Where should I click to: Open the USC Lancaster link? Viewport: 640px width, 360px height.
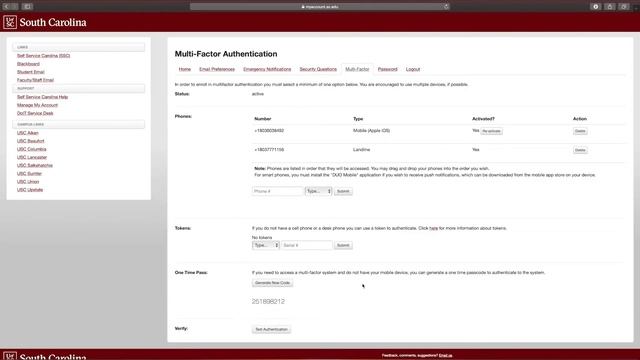(x=32, y=157)
